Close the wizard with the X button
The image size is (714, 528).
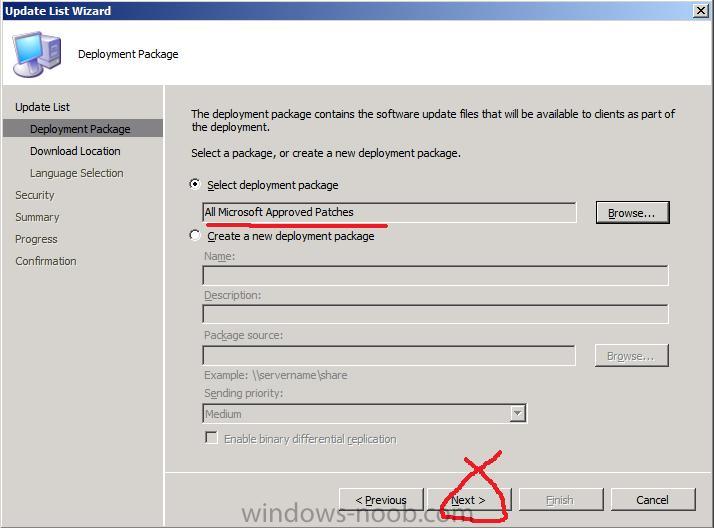coord(701,10)
